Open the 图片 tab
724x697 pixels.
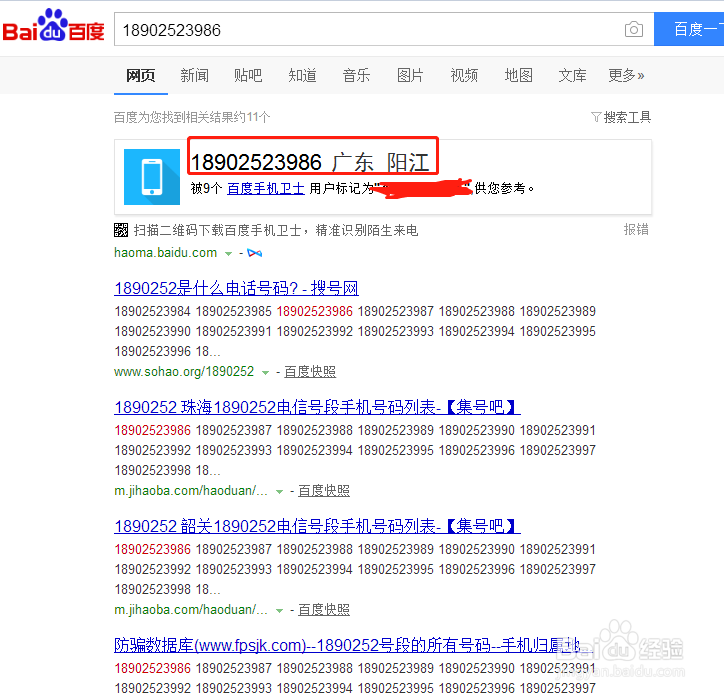click(410, 75)
